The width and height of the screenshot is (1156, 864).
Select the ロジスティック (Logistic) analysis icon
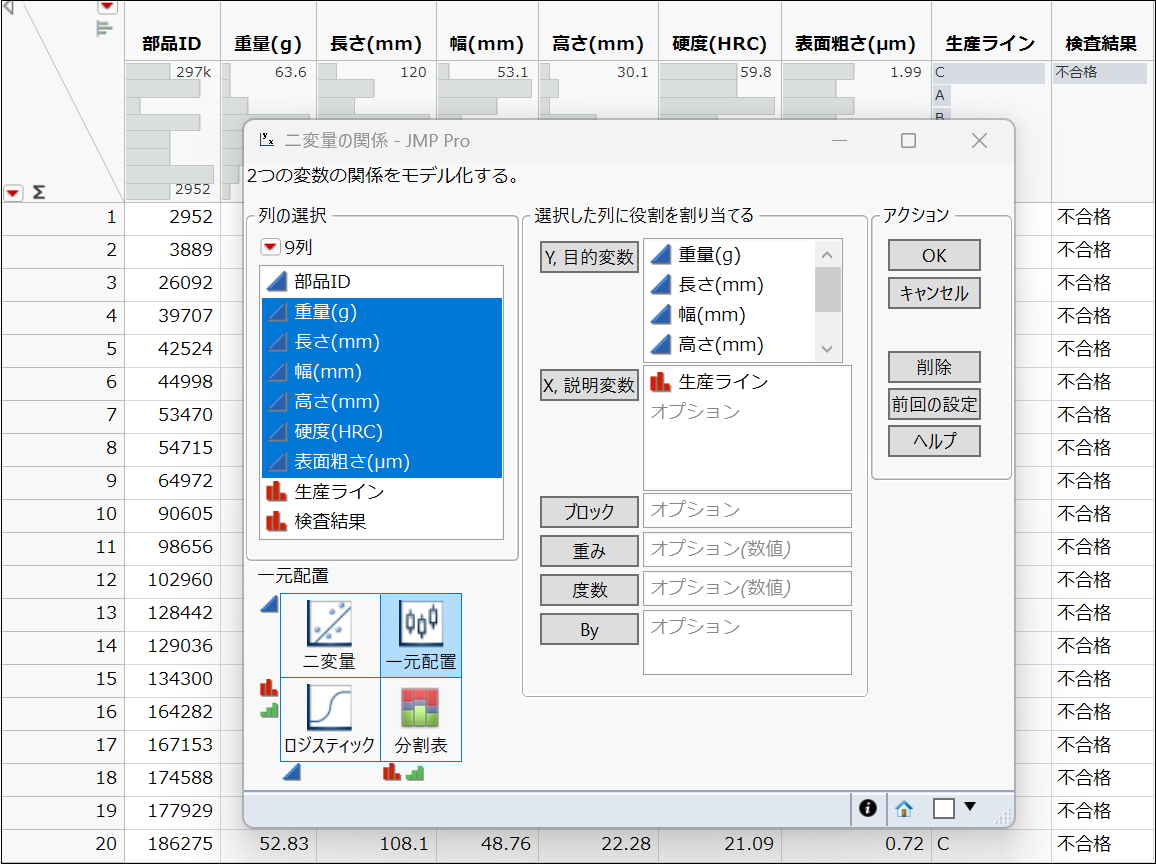(330, 718)
